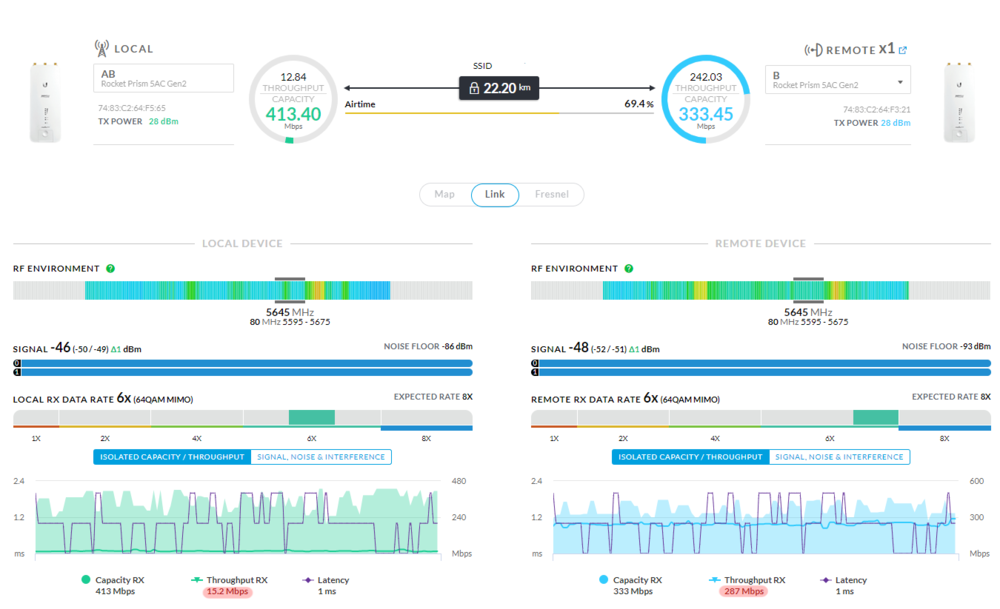1000x609 pixels.
Task: Click the RF Environment help icon for remote device
Action: [x=629, y=269]
